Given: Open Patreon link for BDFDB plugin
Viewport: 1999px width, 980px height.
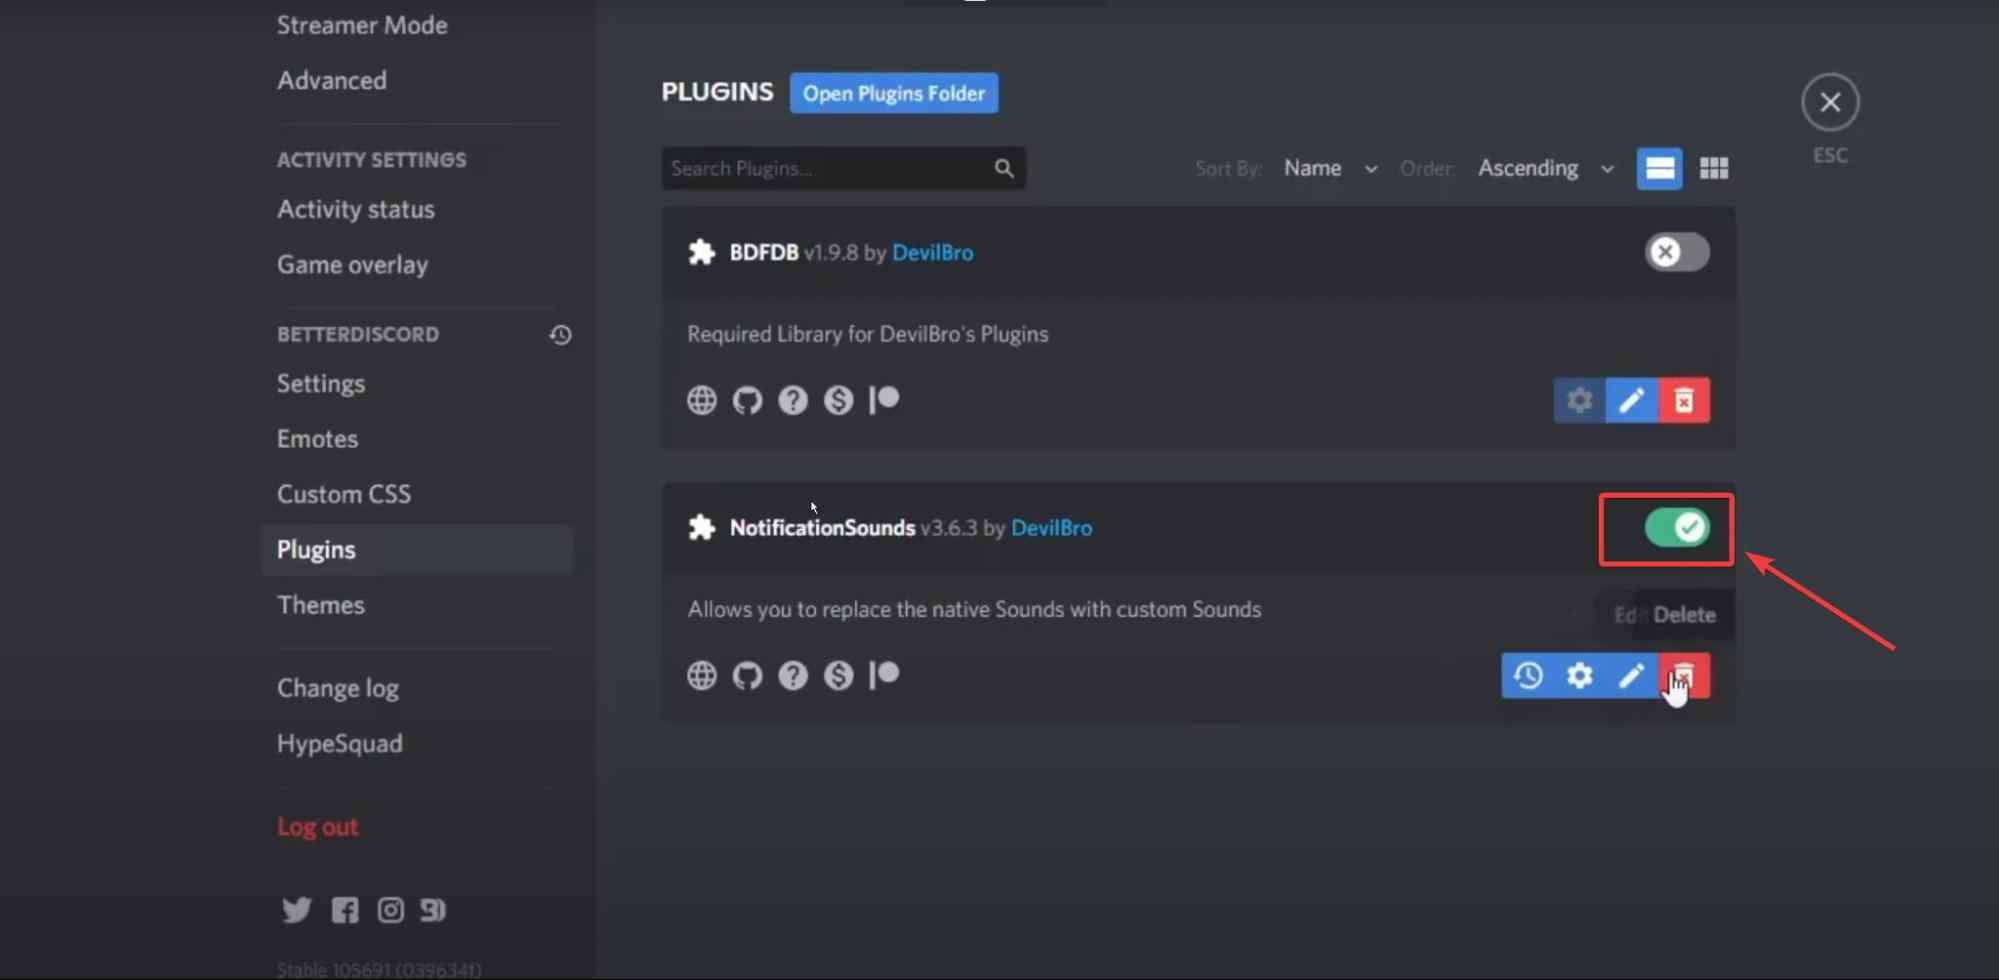Looking at the screenshot, I should tap(884, 400).
